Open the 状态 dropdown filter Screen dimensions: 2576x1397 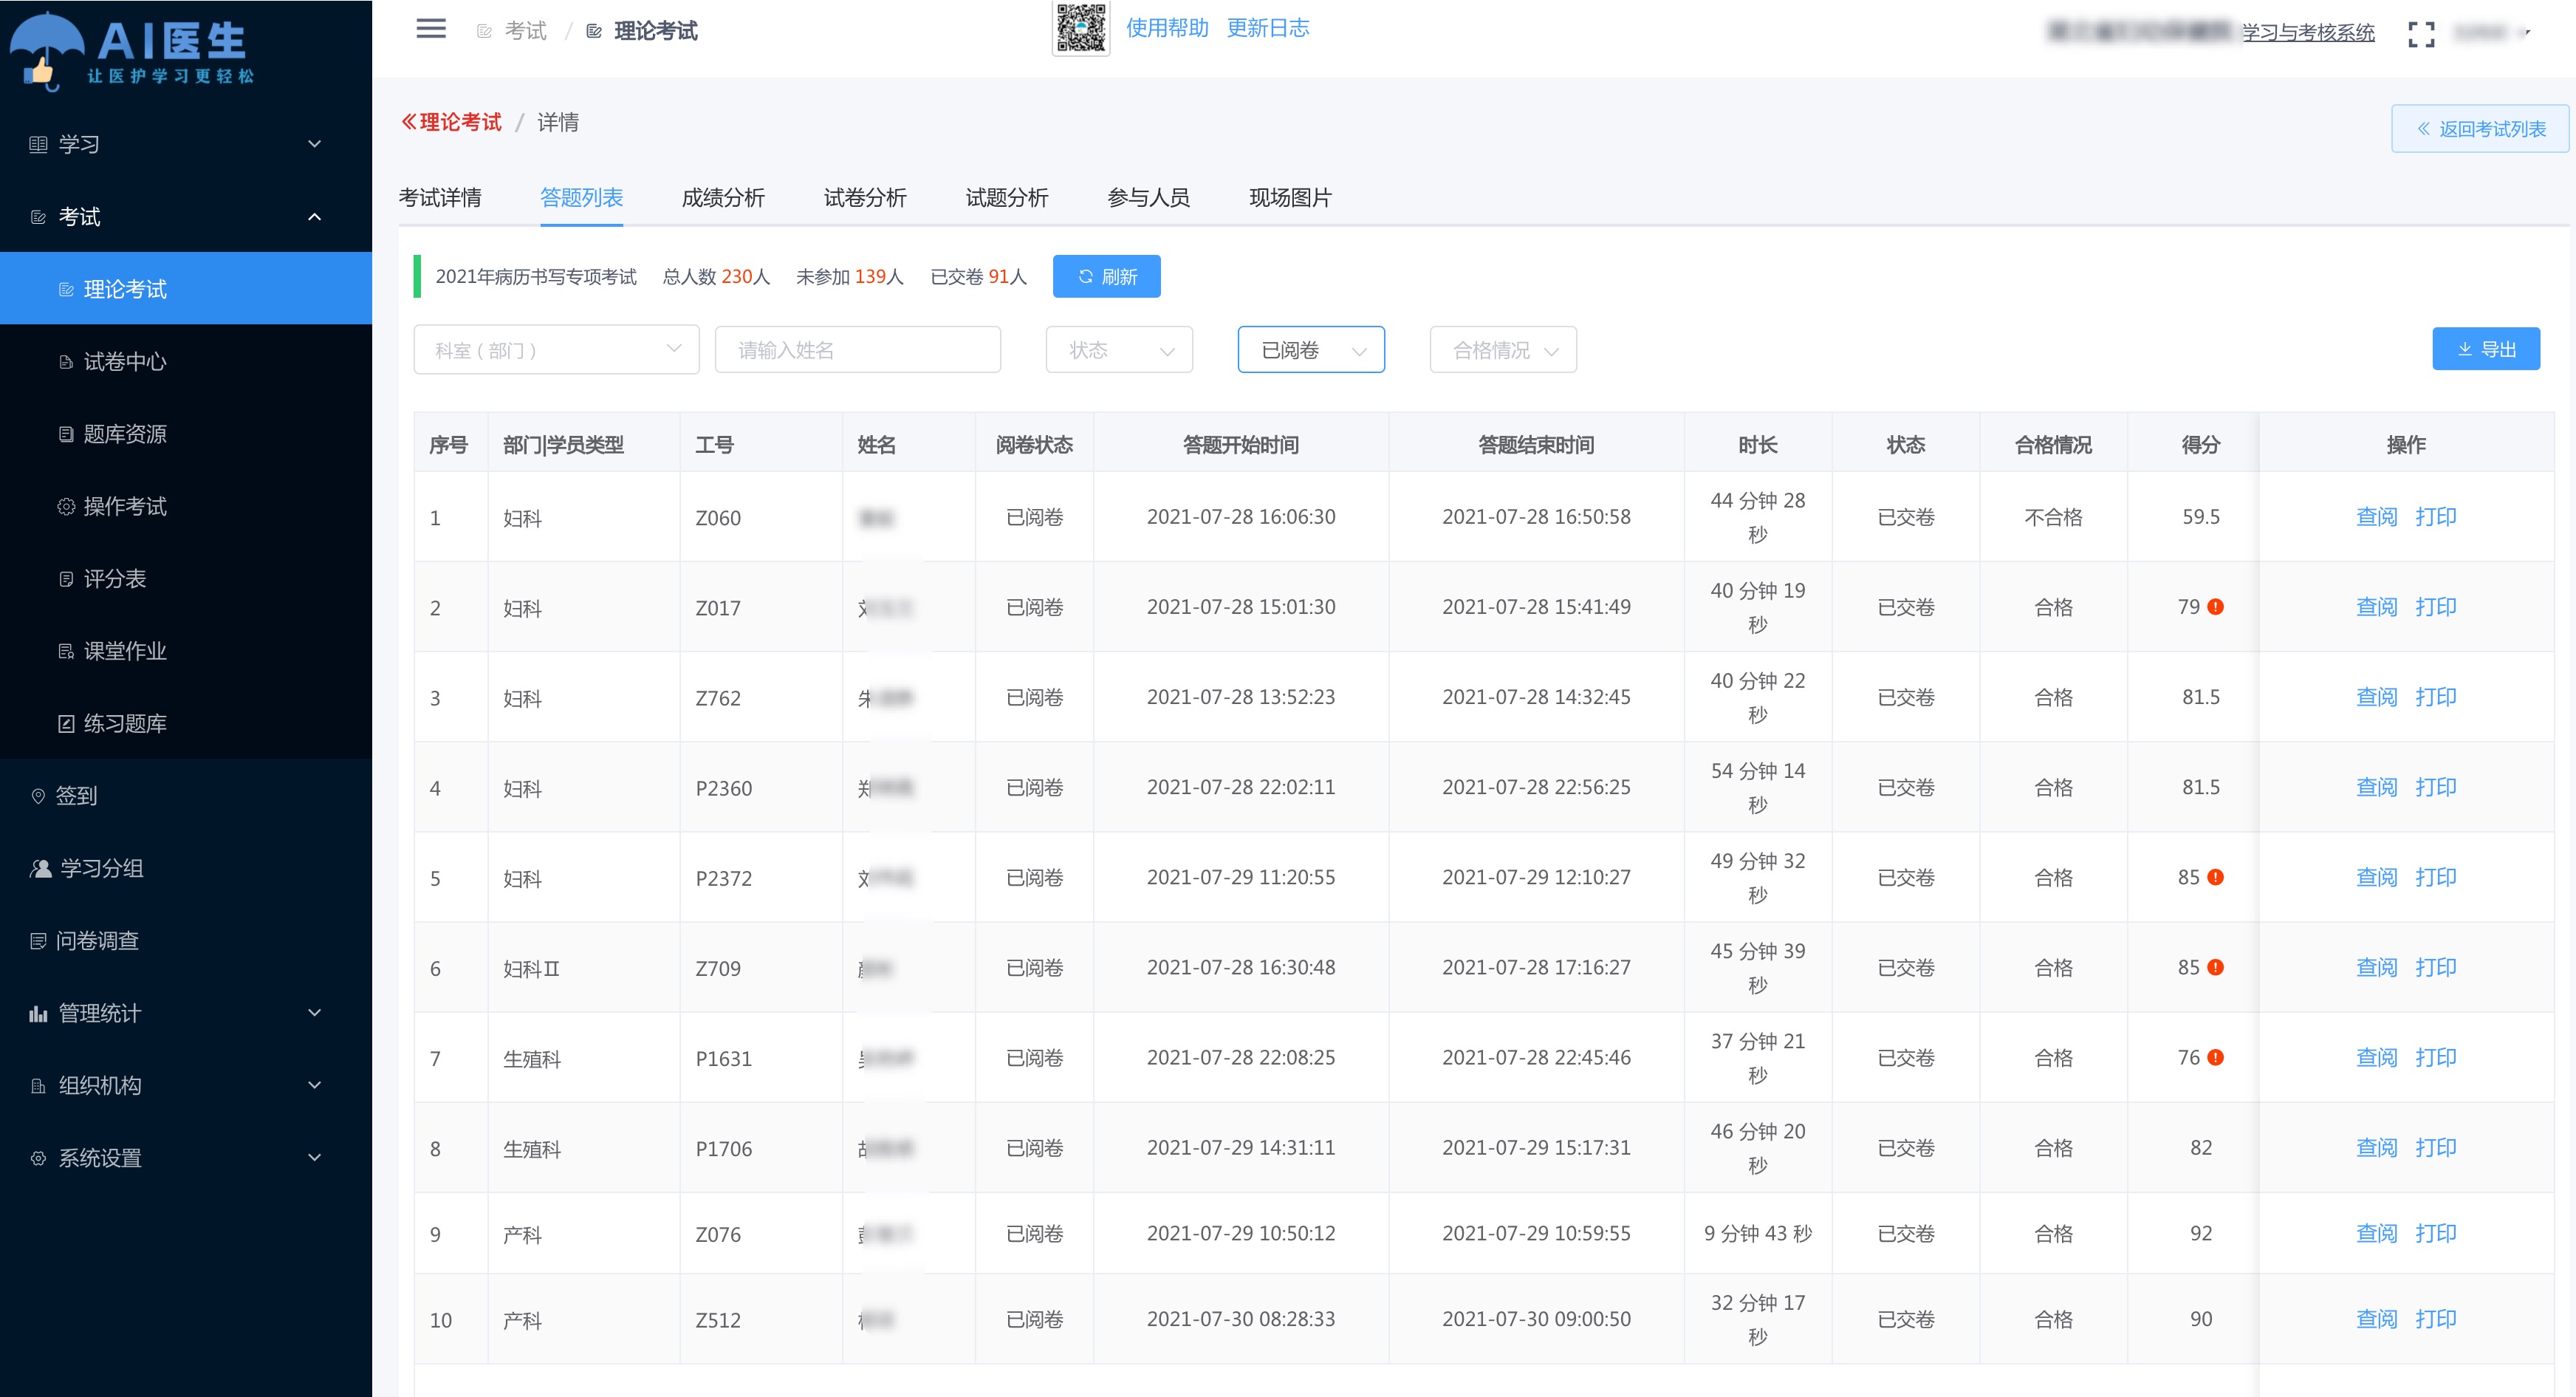pos(1119,350)
